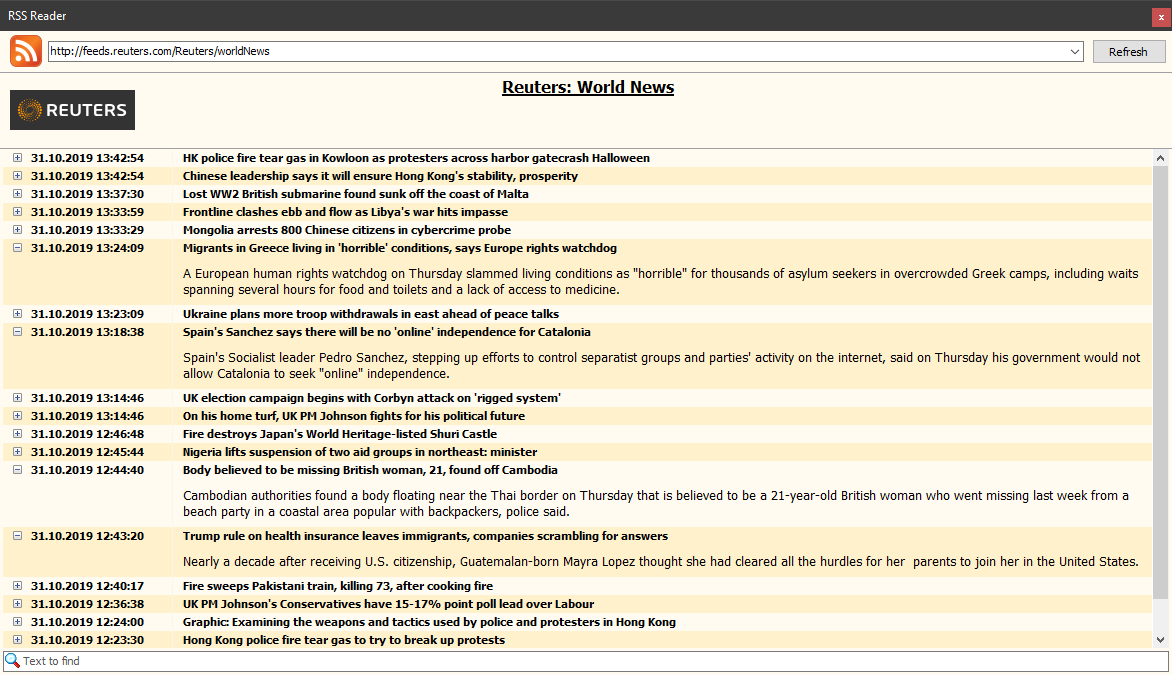The width and height of the screenshot is (1172, 675).
Task: Open the feed URL dropdown arrow
Action: [1074, 52]
